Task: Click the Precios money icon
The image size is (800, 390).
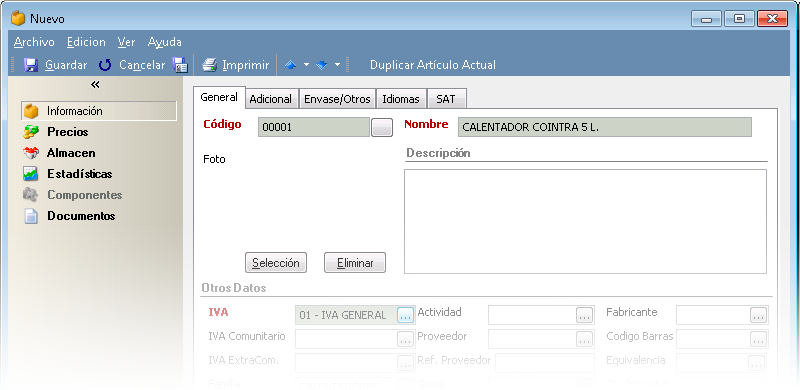Action: (x=31, y=132)
